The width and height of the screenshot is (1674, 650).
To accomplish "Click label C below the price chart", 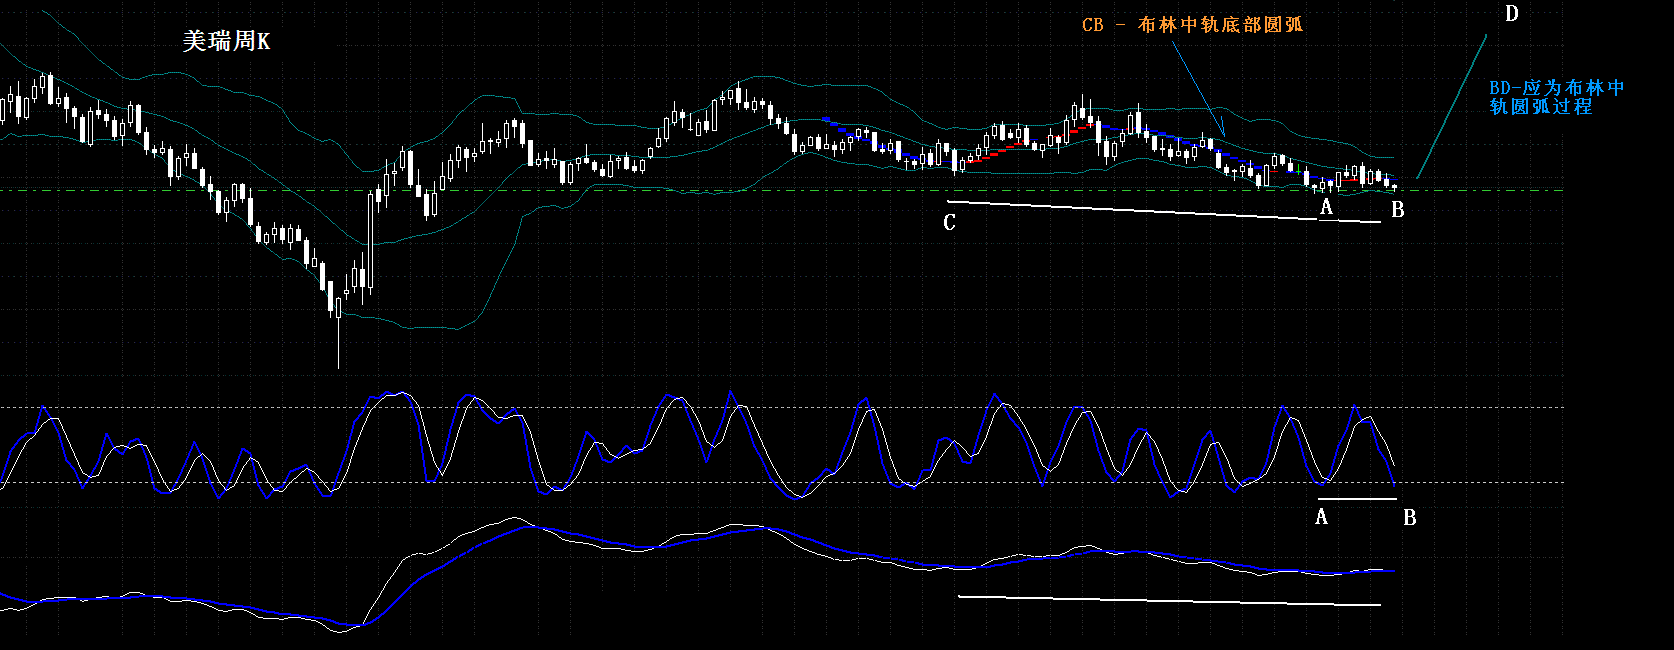I will pyautogui.click(x=949, y=222).
